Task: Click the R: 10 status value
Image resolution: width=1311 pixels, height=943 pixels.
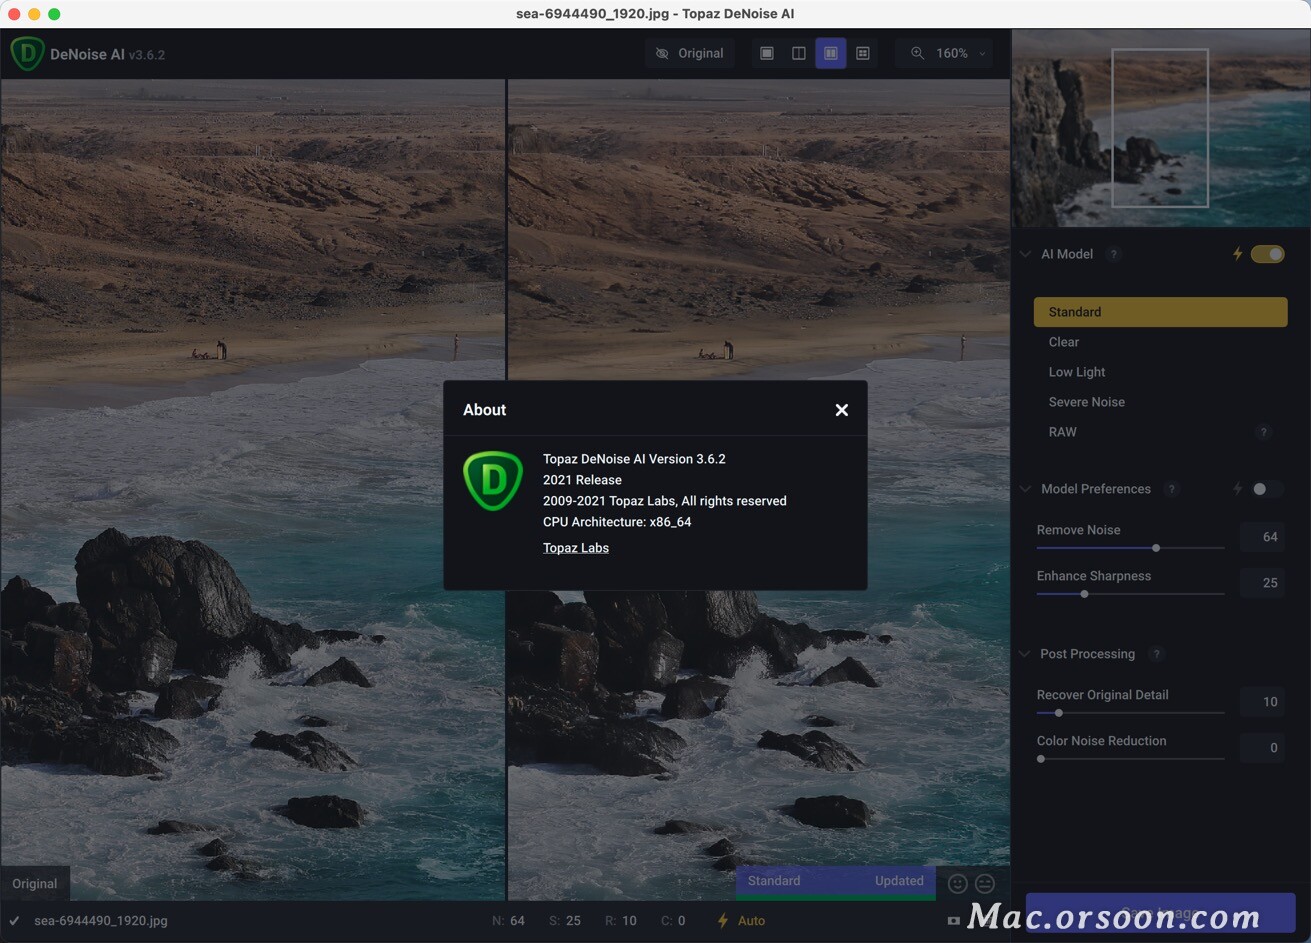Action: (x=621, y=921)
